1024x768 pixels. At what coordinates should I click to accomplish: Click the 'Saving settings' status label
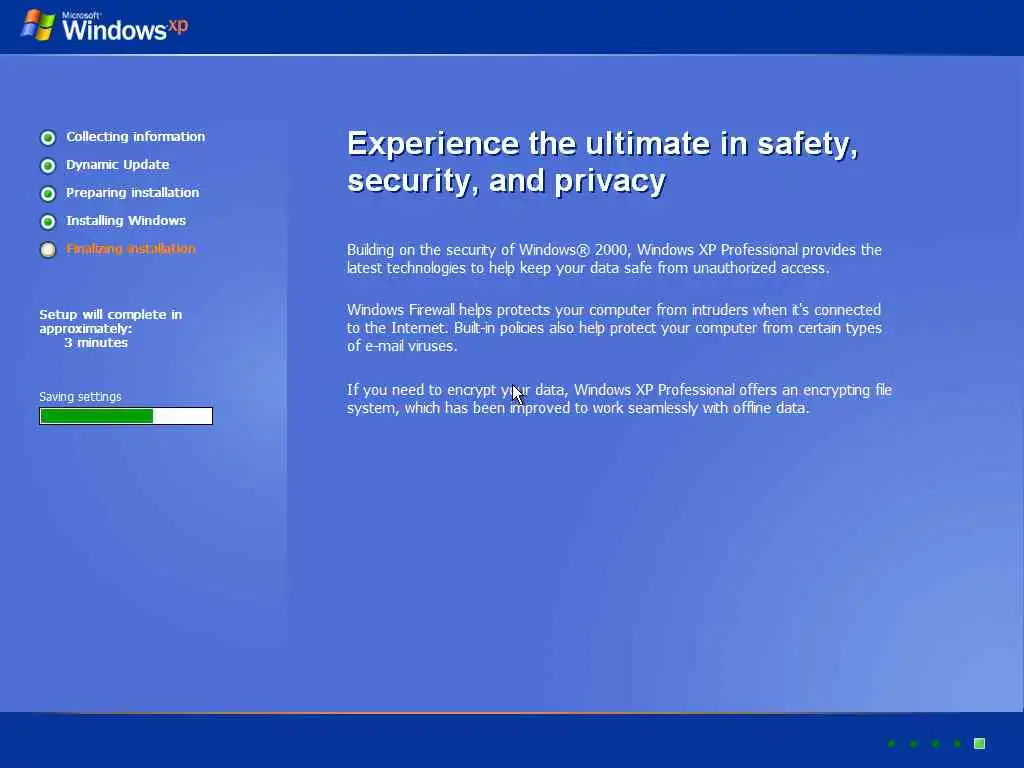tap(80, 396)
